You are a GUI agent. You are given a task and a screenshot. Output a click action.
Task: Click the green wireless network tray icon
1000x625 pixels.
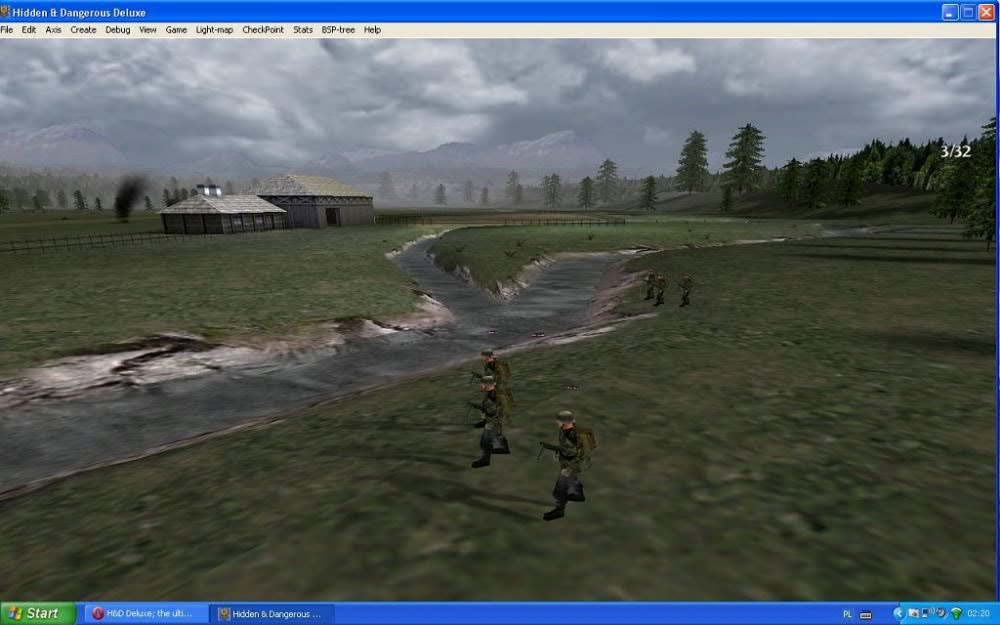[x=956, y=614]
